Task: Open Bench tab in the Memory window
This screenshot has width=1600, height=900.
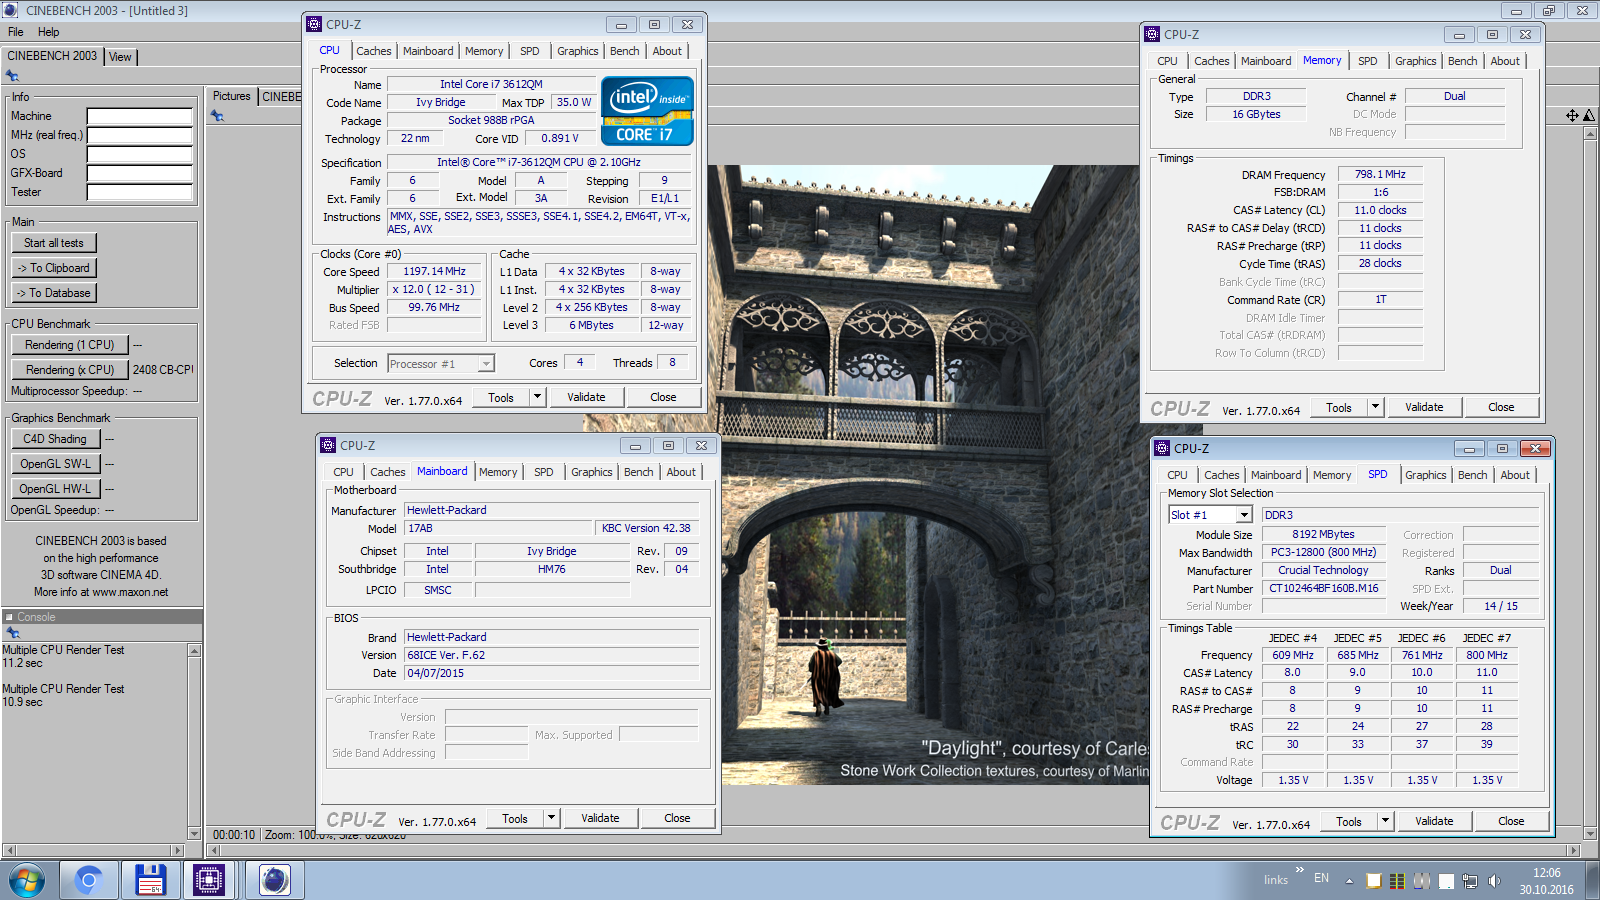Action: click(x=1462, y=61)
